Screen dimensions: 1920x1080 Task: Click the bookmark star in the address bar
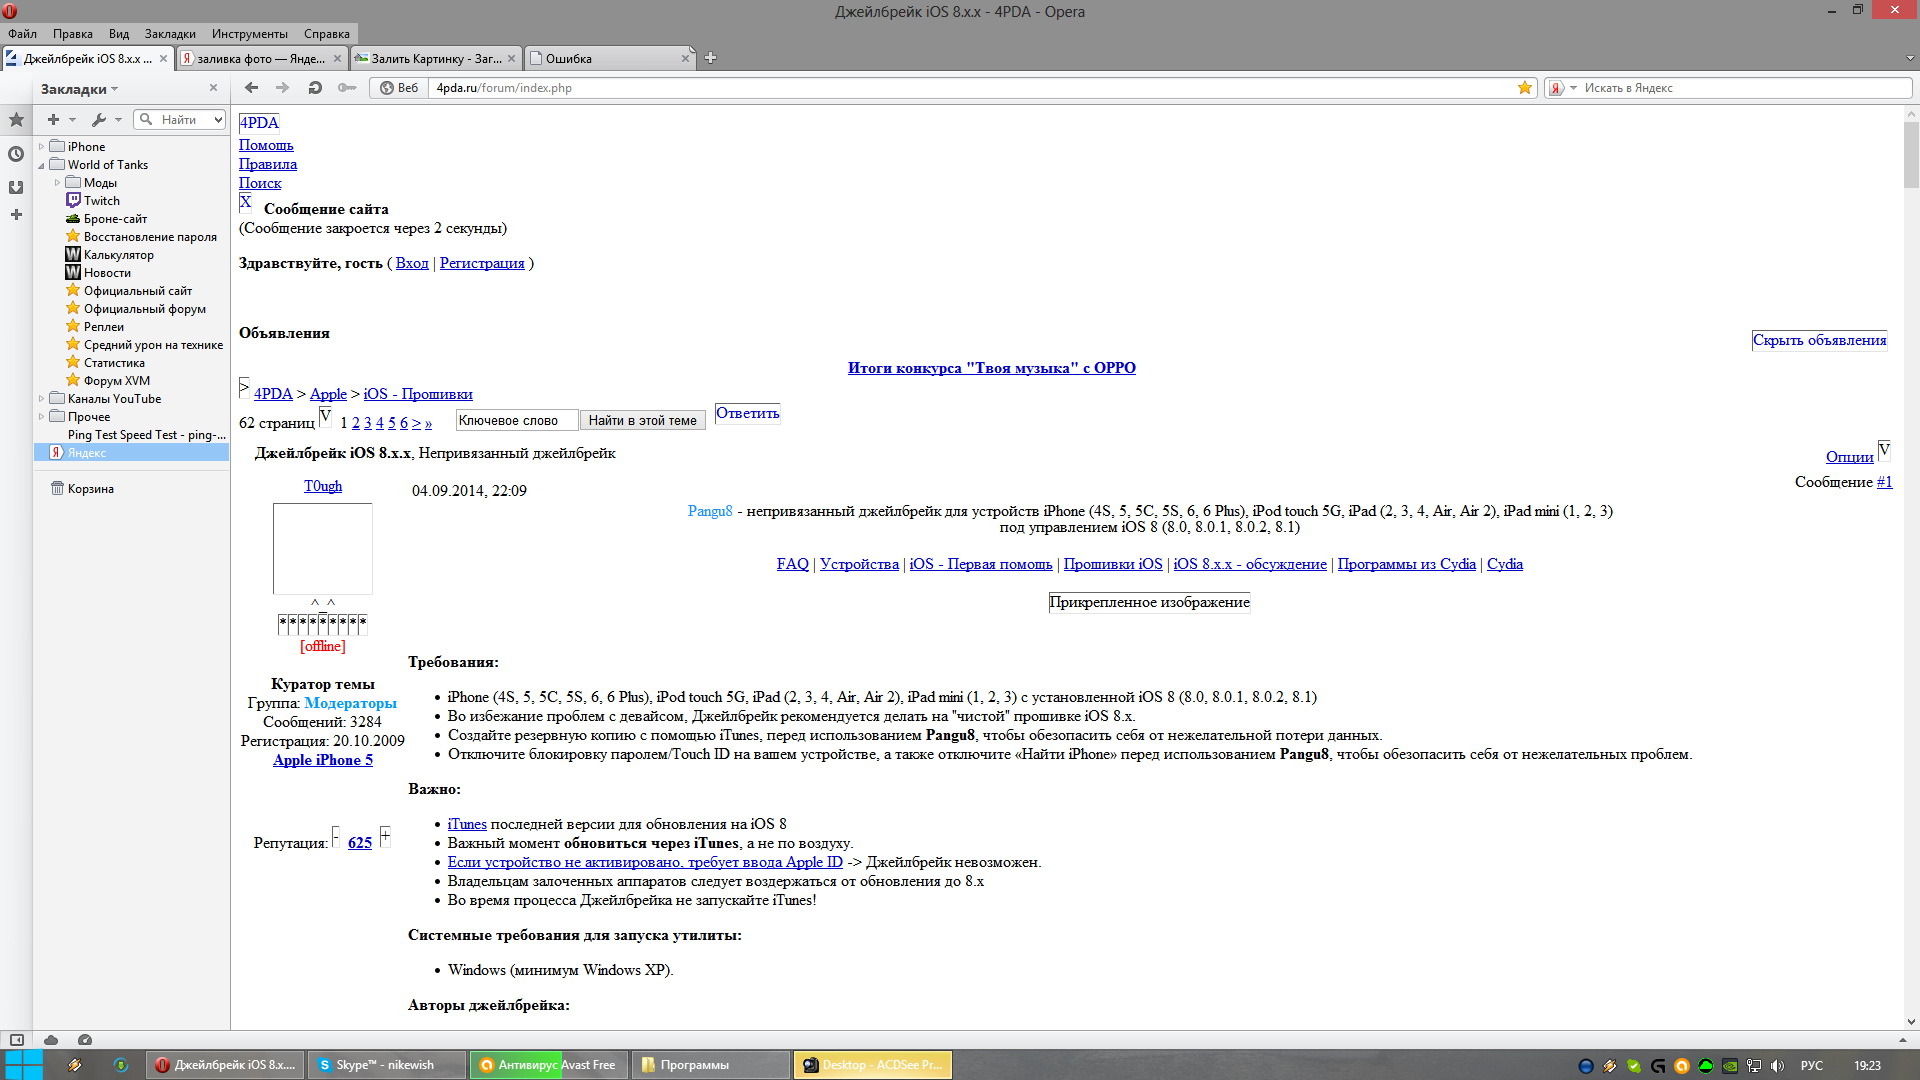1525,88
